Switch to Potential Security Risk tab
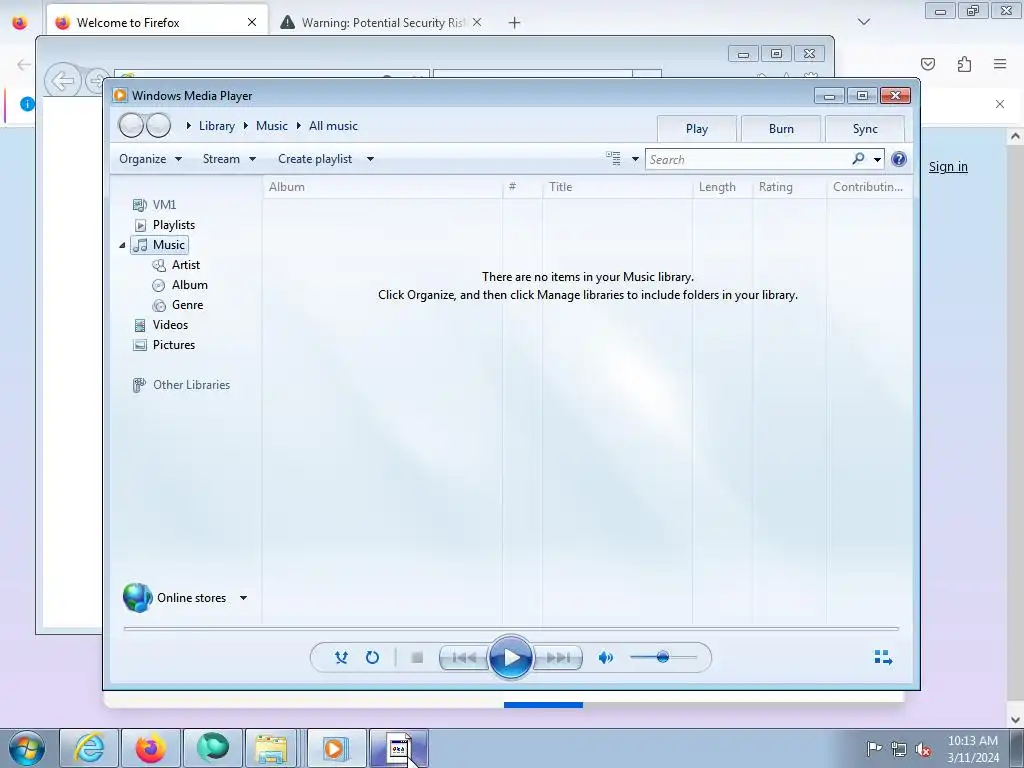 pyautogui.click(x=381, y=22)
